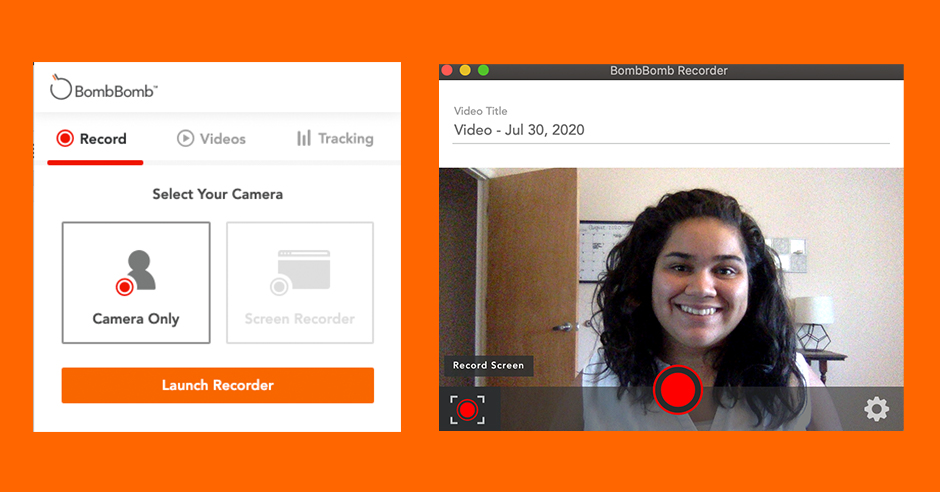Maximize the BombBomb Recorder window

[x=483, y=71]
